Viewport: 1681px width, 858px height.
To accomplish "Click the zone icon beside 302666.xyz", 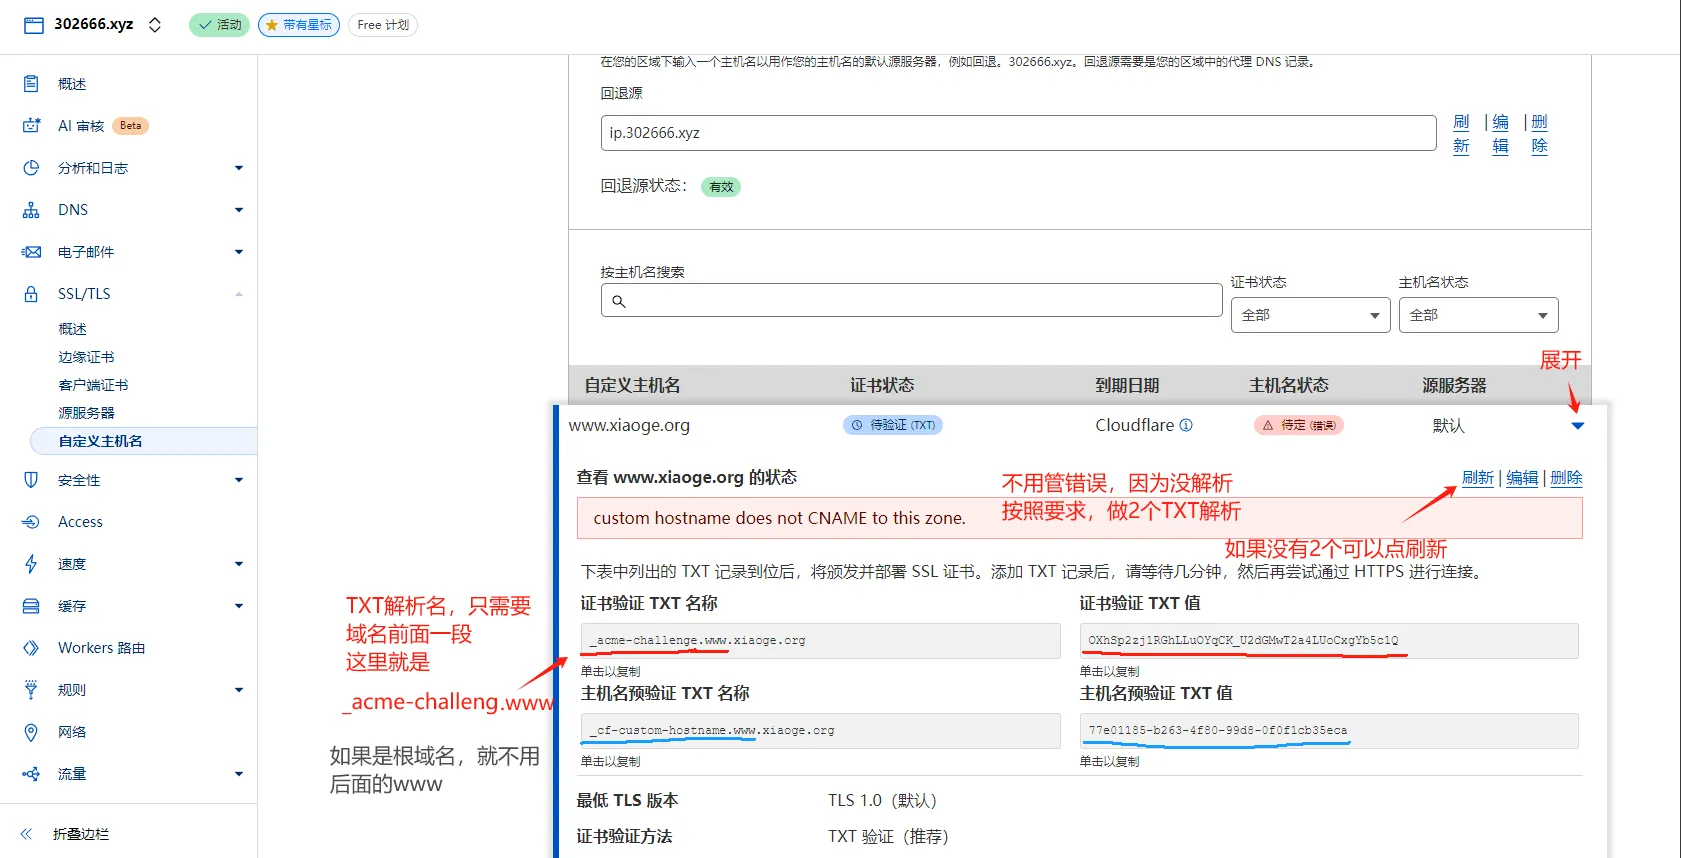I will point(34,25).
